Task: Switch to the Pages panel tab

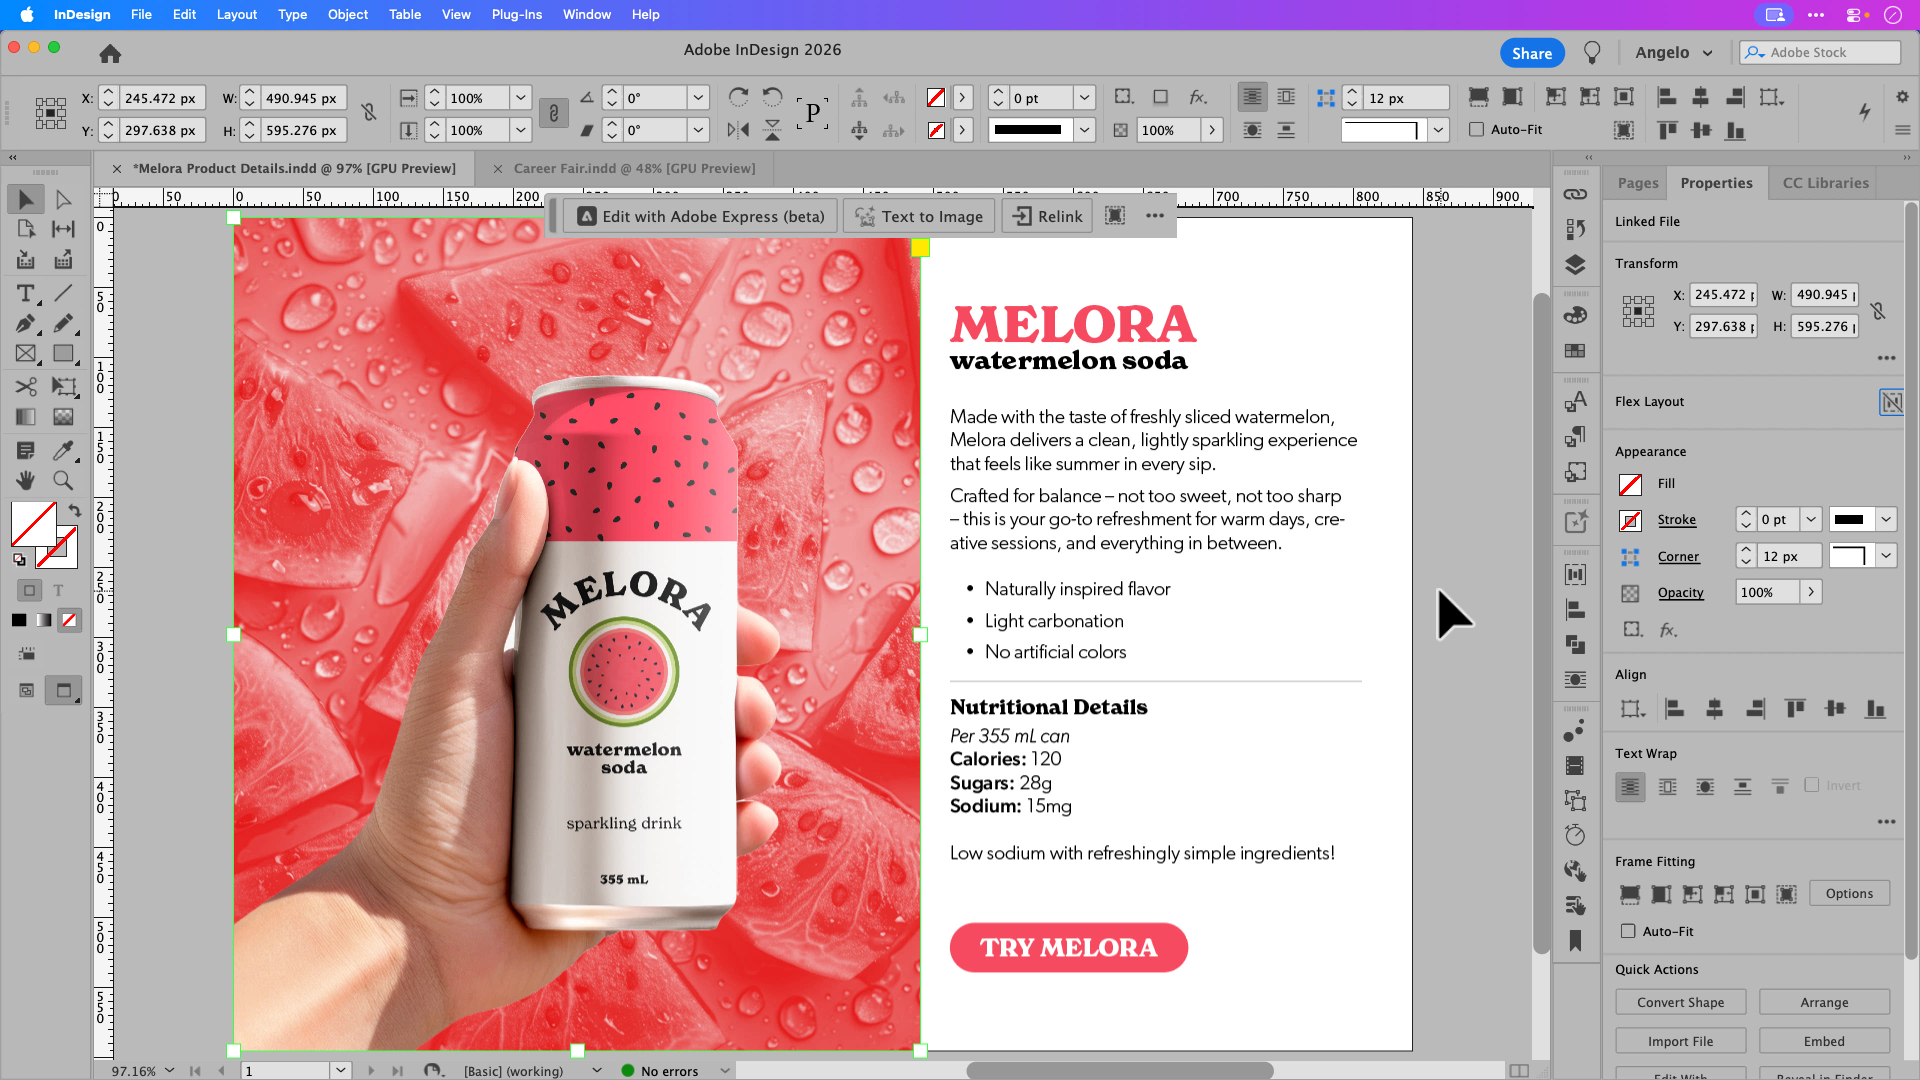Action: pyautogui.click(x=1638, y=183)
